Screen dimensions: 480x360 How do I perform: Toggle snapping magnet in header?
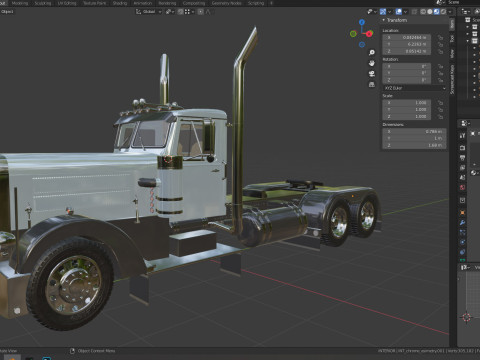(180, 12)
